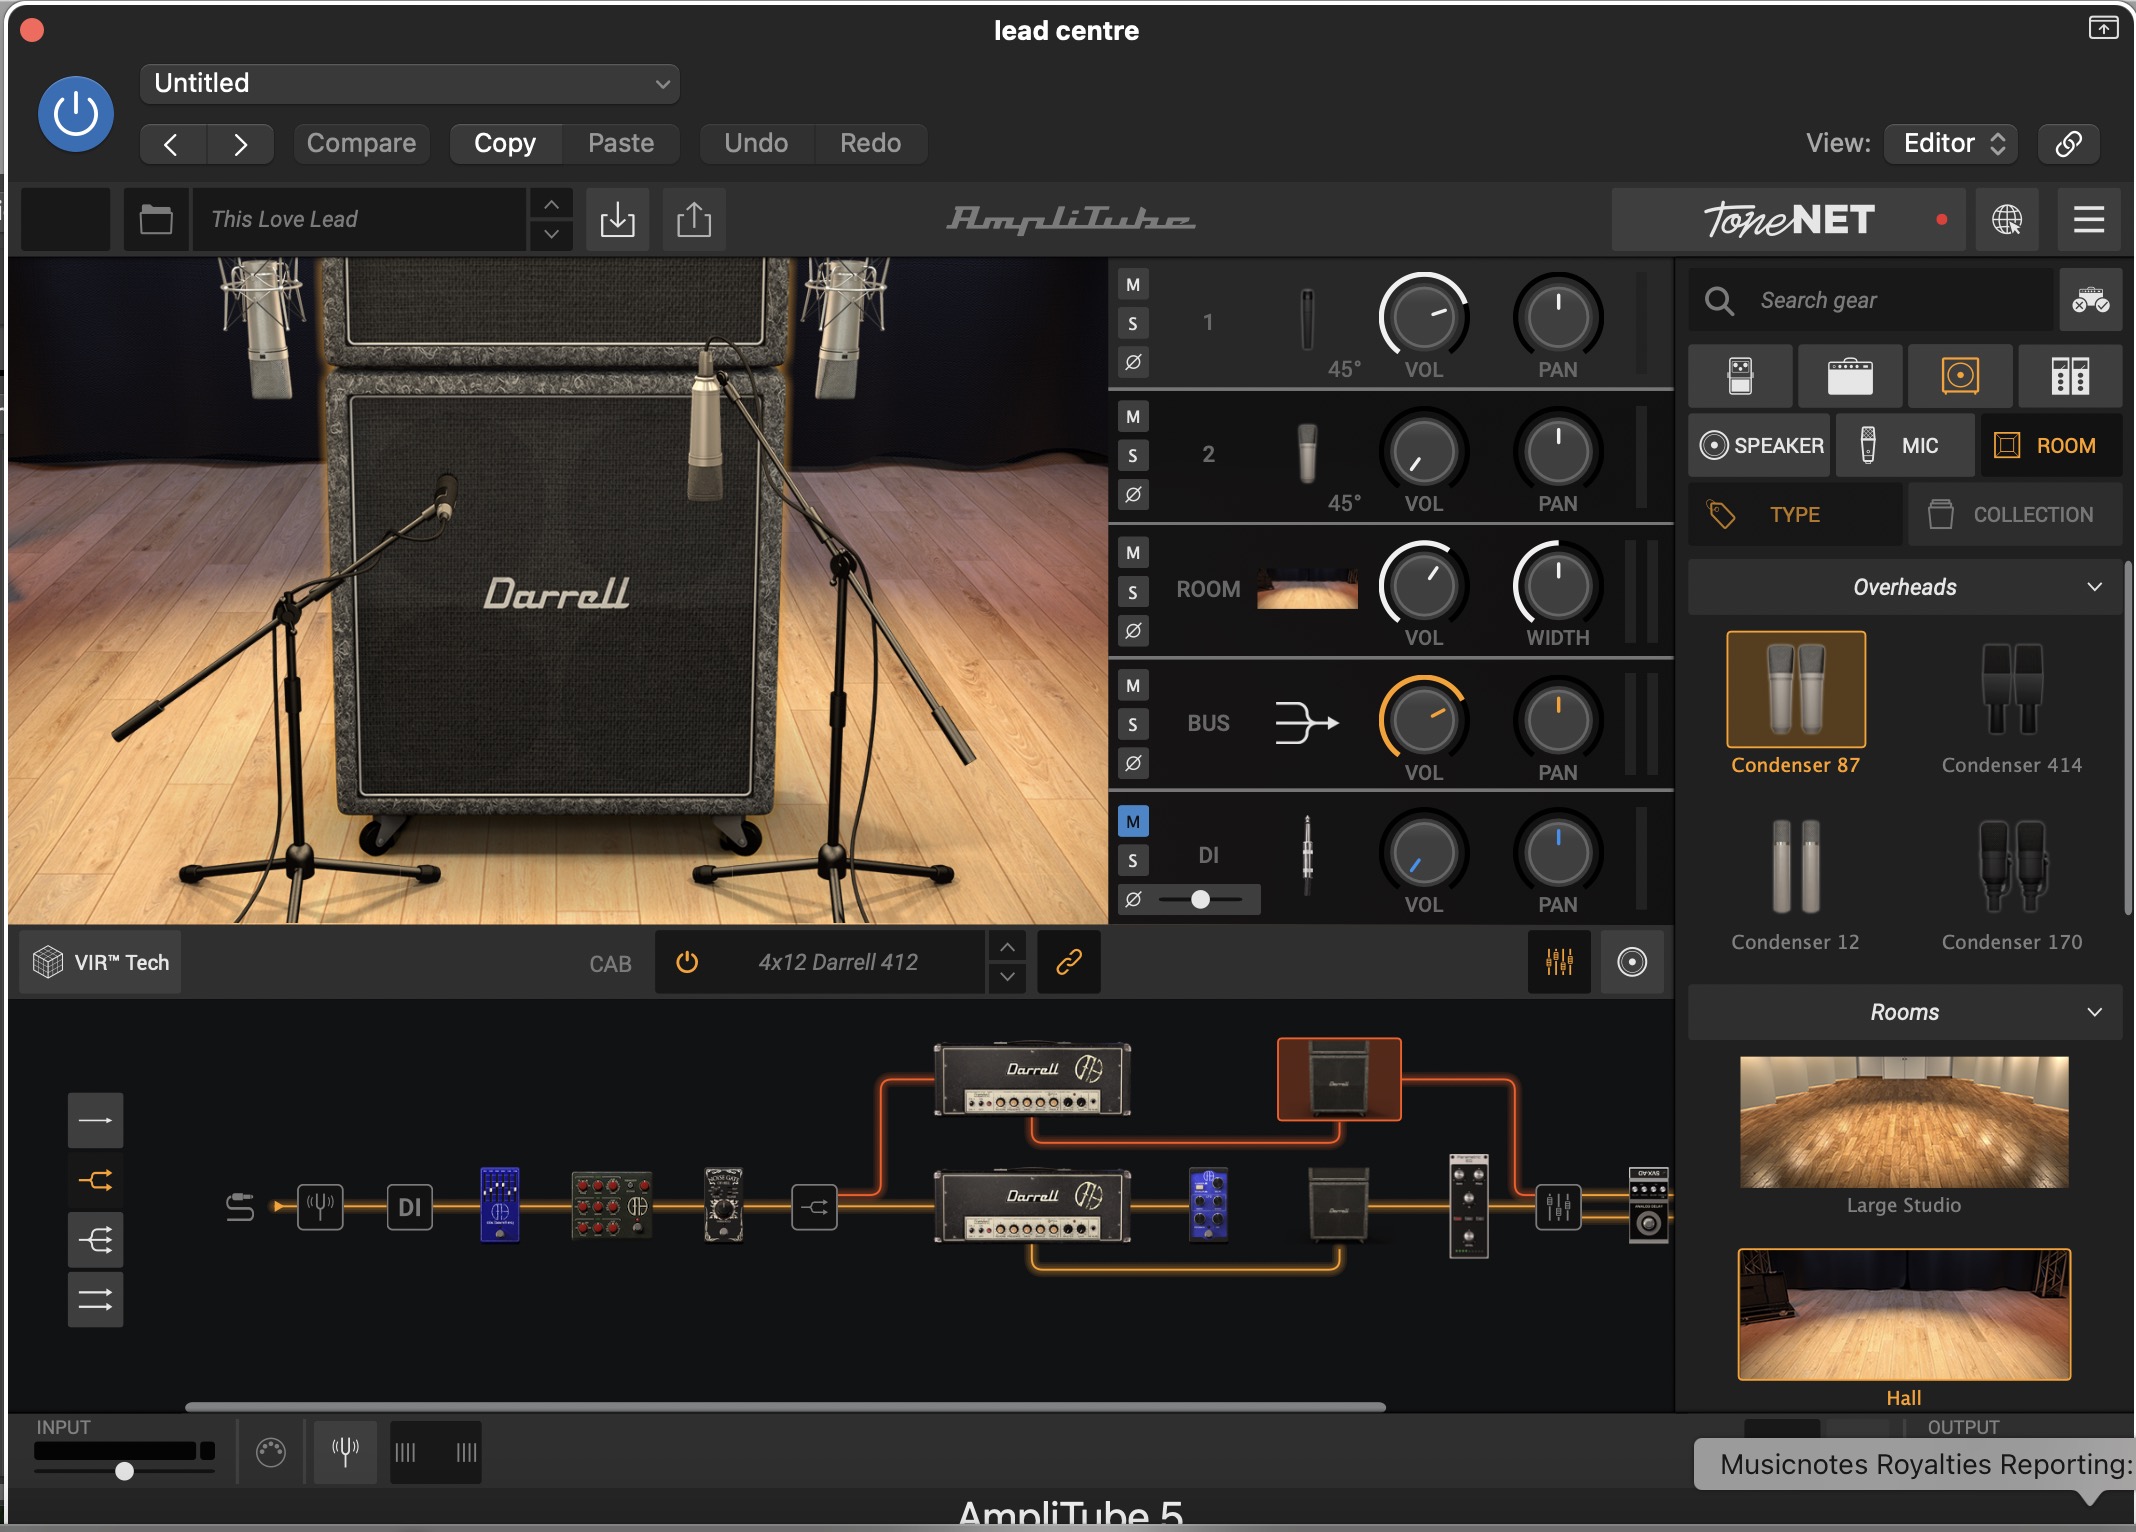Select the upper Darrell amp head

[1032, 1080]
